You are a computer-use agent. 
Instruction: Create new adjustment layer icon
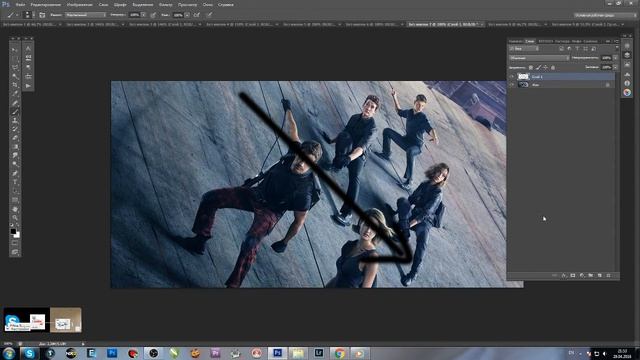[582, 276]
